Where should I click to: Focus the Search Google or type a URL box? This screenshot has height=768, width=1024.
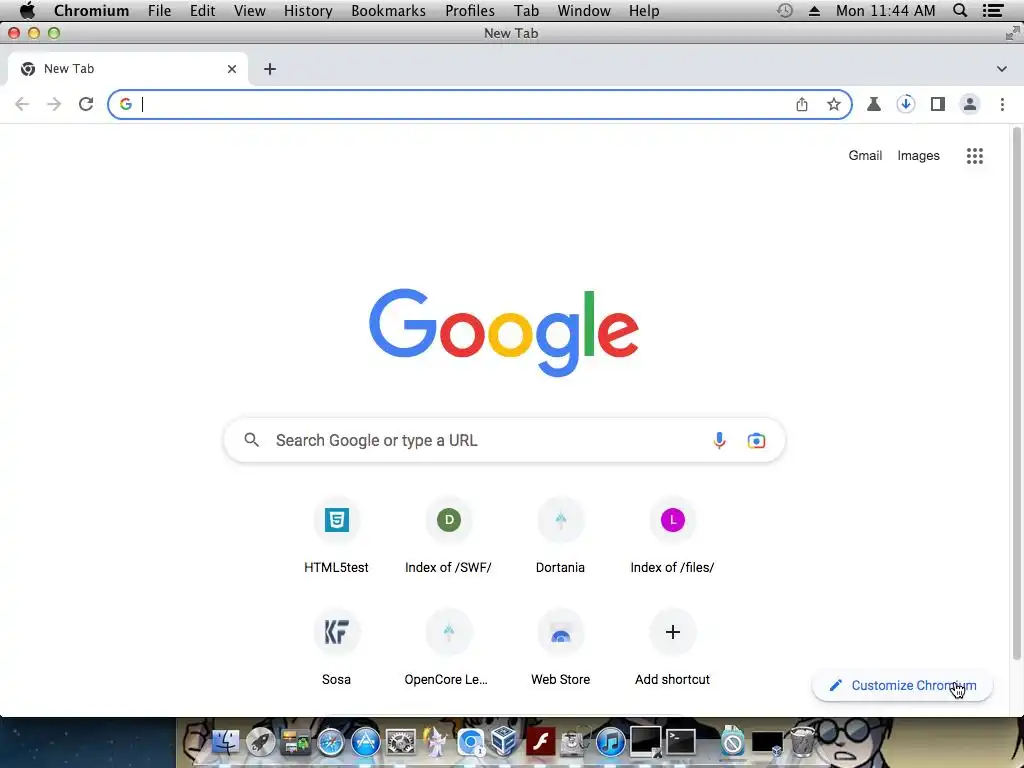(x=504, y=440)
